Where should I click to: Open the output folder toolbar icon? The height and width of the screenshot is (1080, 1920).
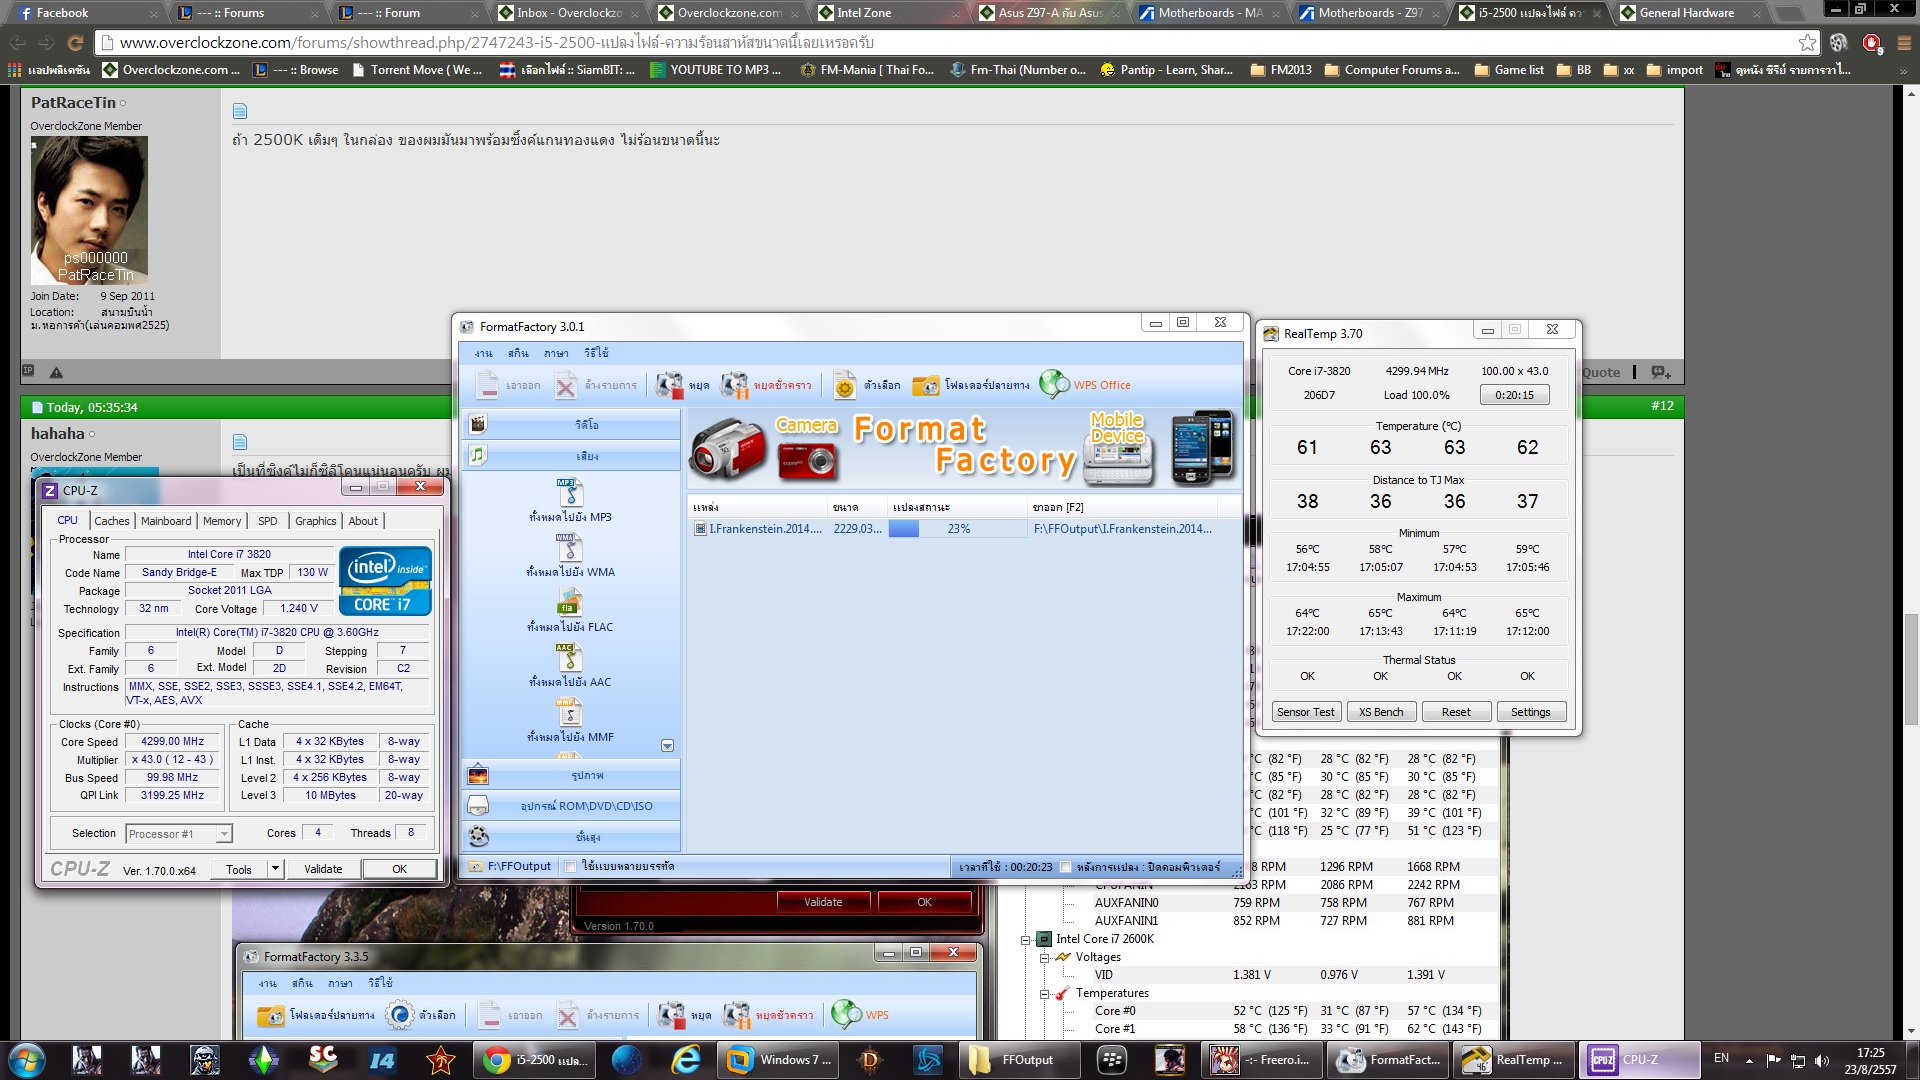click(926, 385)
